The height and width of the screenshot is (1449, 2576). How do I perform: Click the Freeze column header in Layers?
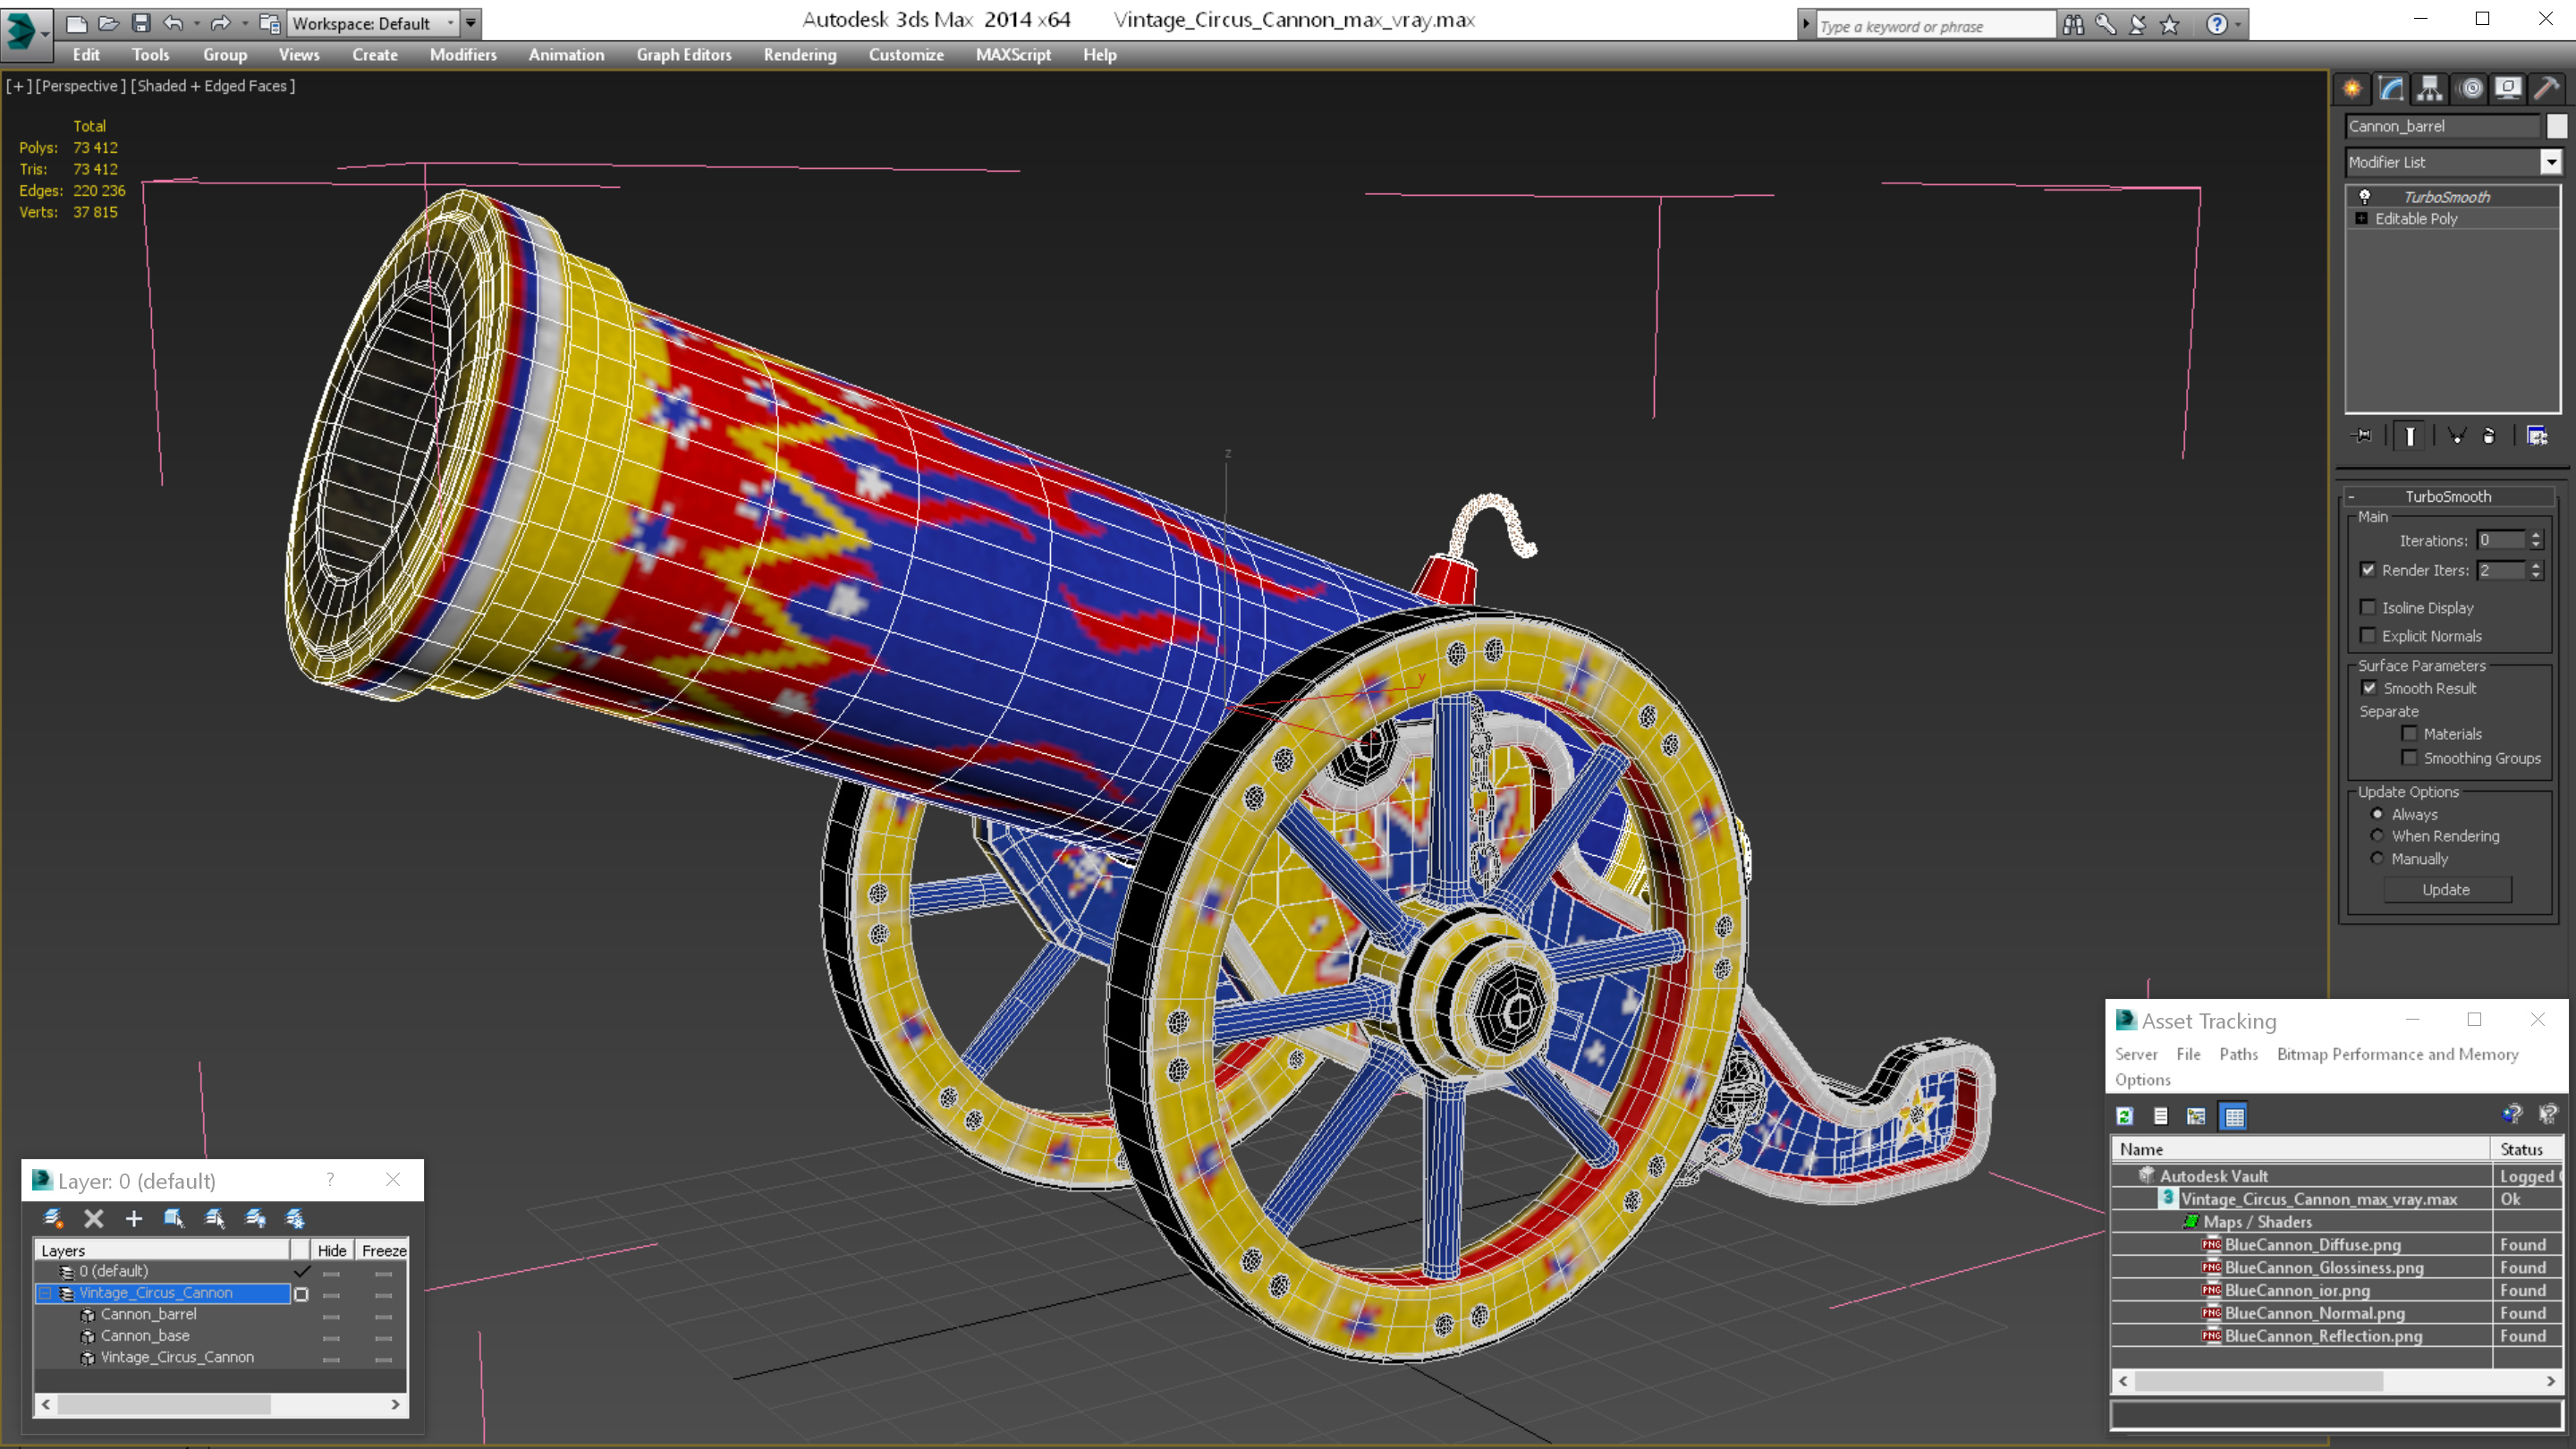[x=383, y=1250]
